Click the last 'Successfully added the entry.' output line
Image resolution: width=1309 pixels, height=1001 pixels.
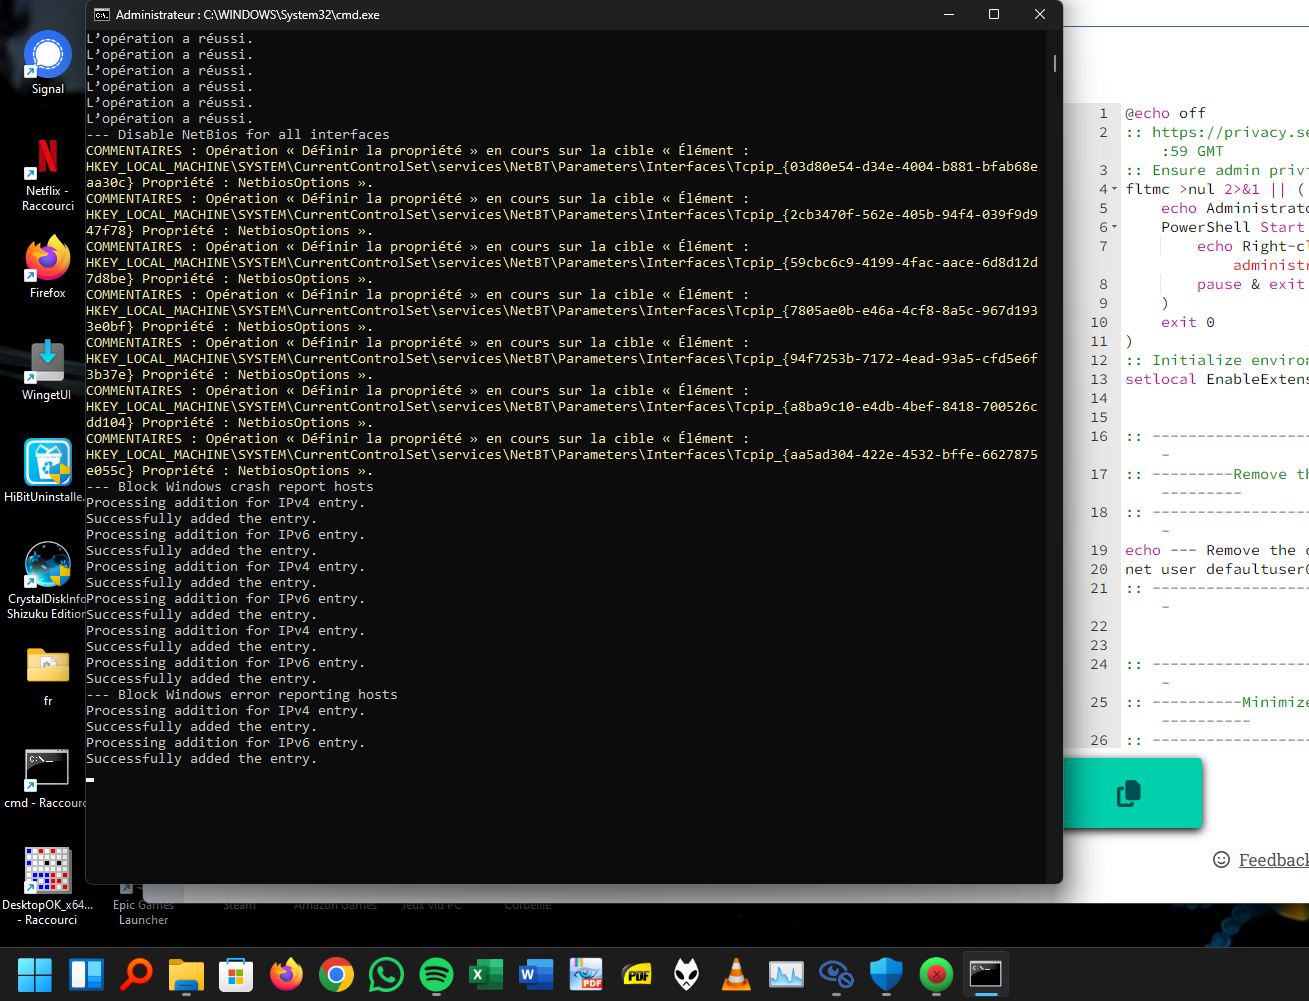201,759
